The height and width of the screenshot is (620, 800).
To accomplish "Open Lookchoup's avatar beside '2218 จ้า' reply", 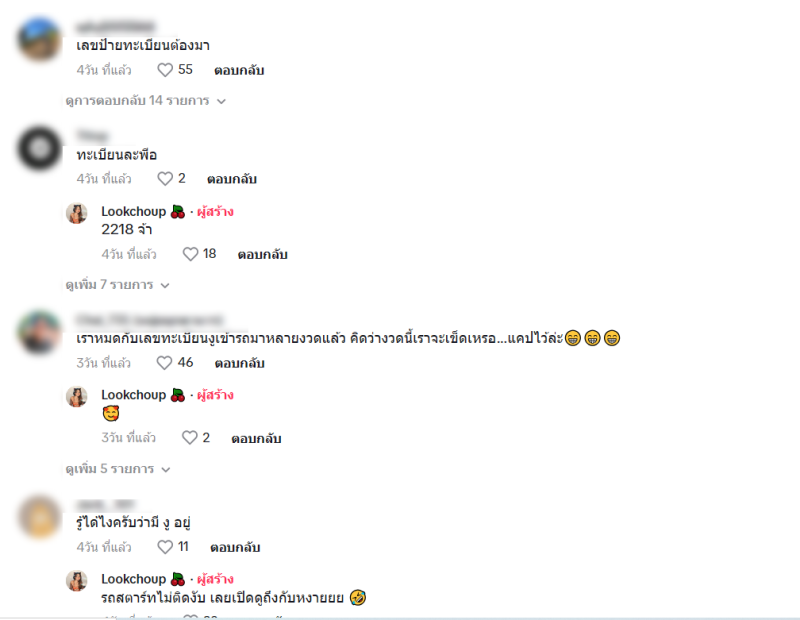I will tap(77, 213).
